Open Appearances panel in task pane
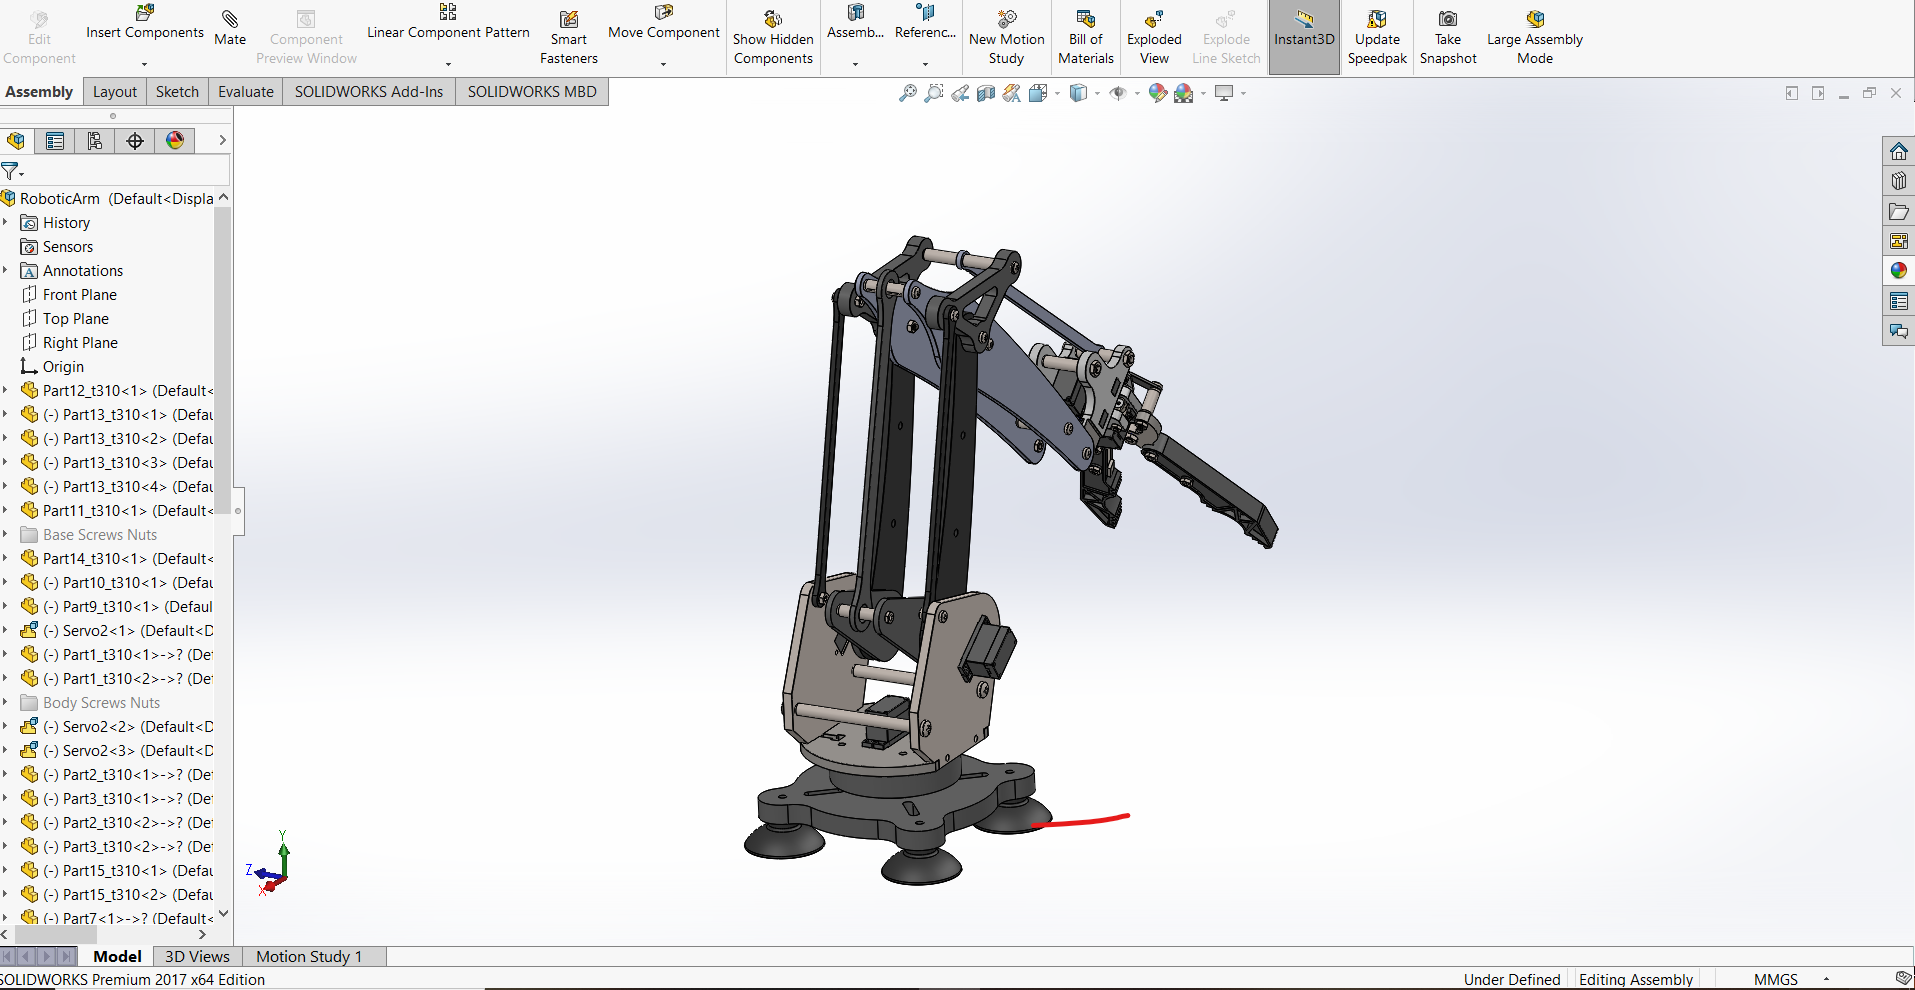This screenshot has width=1915, height=990. (x=1899, y=271)
